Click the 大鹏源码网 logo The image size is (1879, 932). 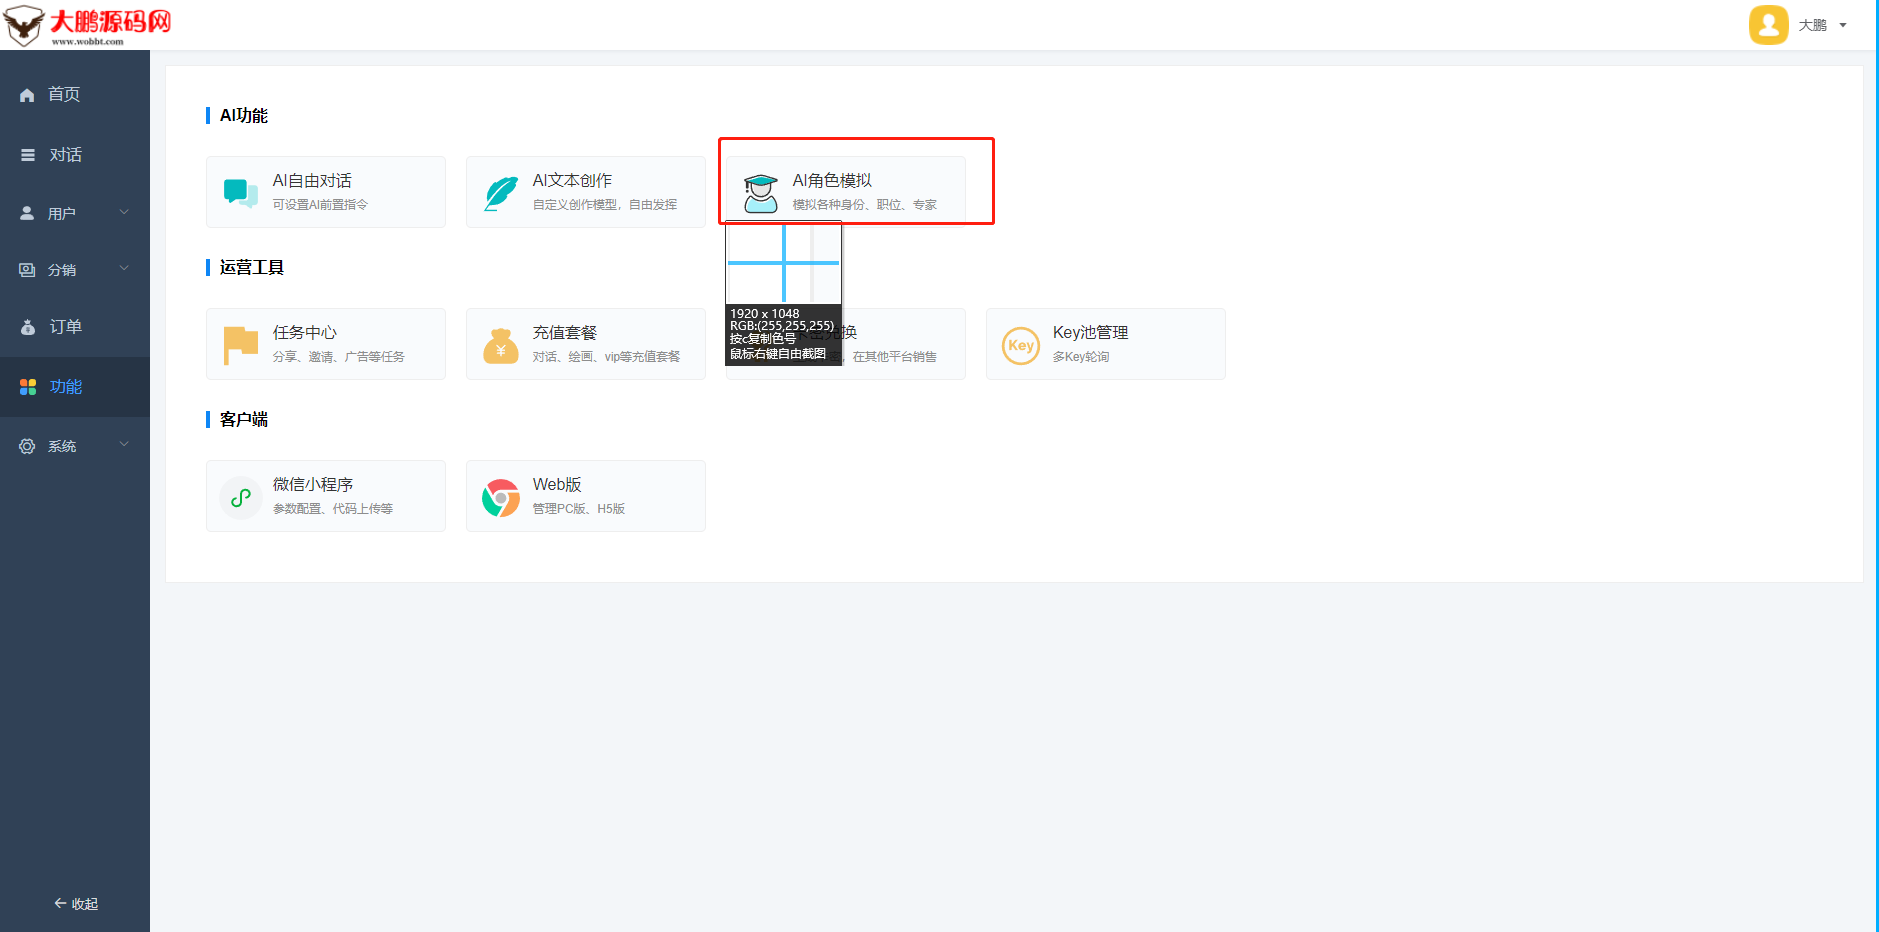click(88, 25)
